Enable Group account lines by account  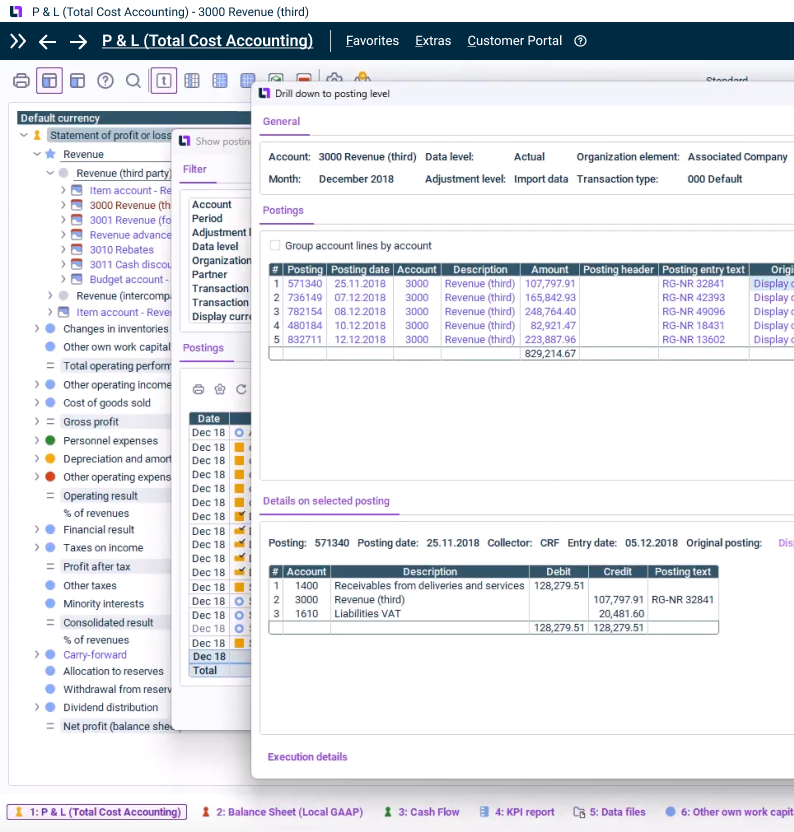click(x=275, y=246)
